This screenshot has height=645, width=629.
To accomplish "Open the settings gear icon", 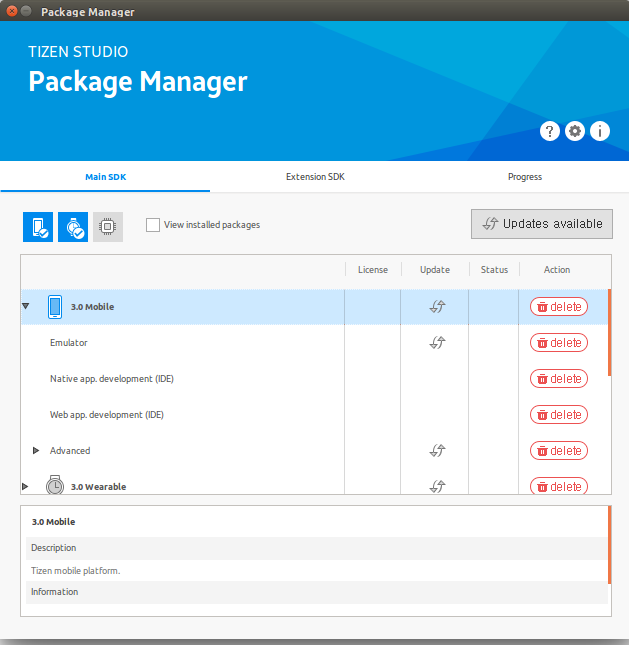I will click(x=574, y=131).
